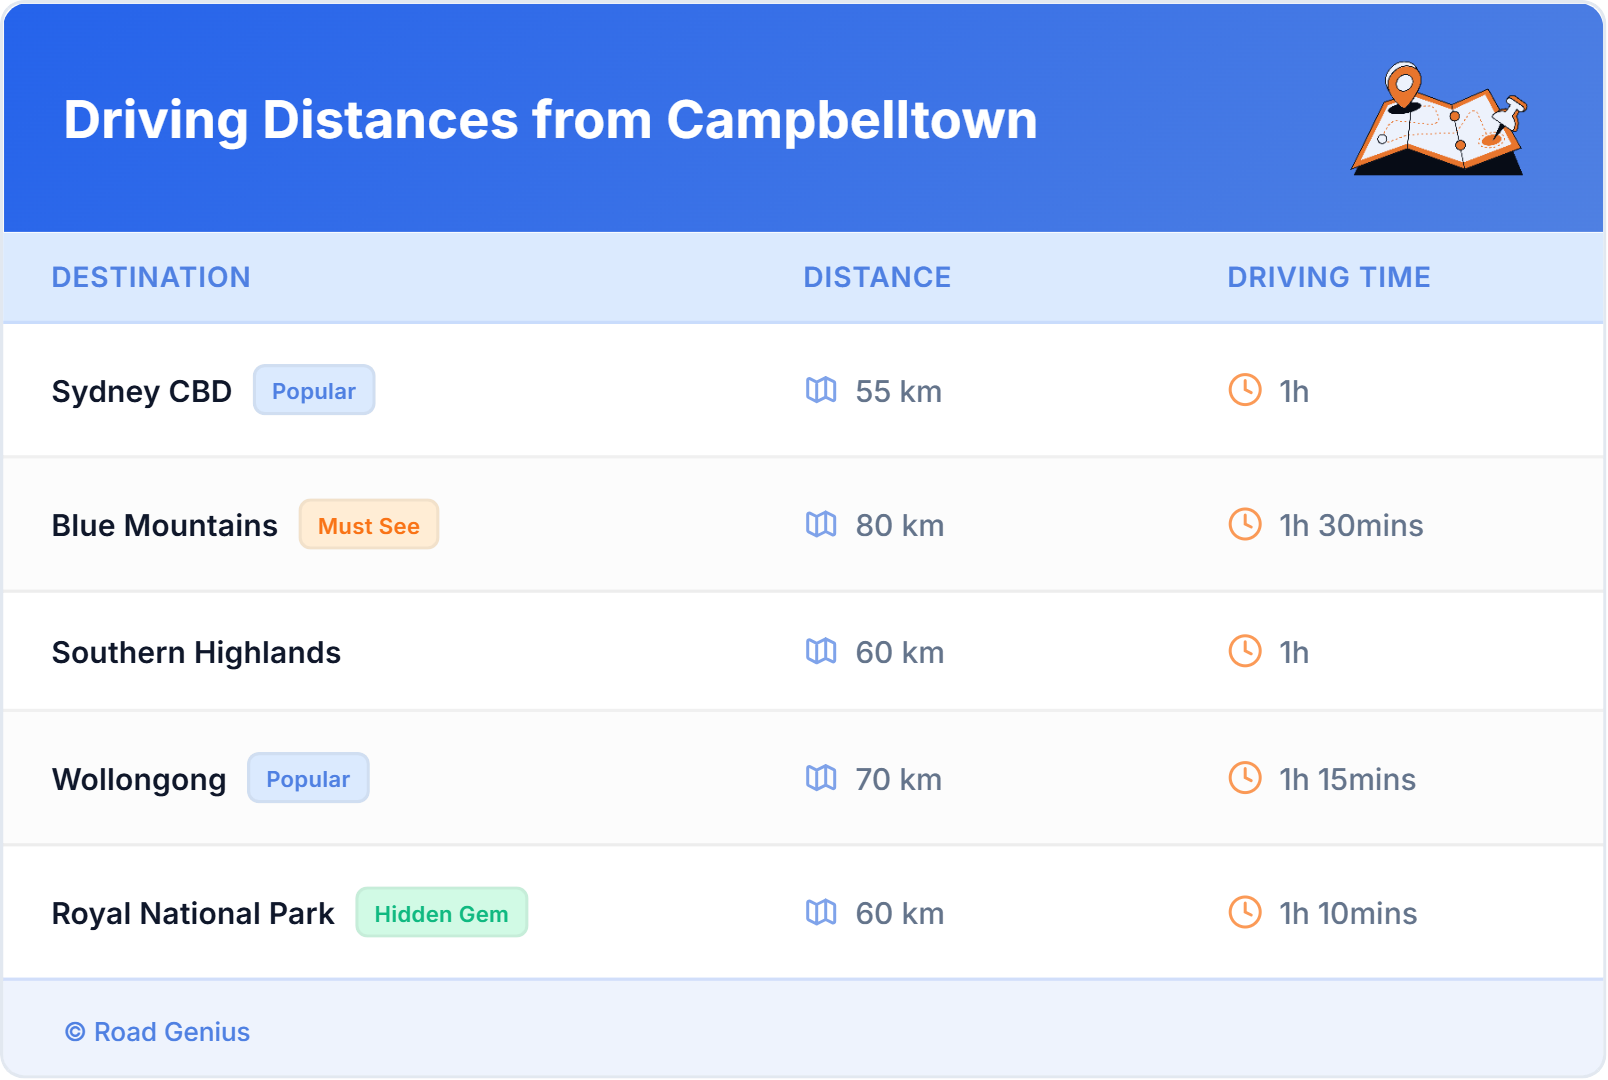
Task: Toggle the Must See badge on Blue Mountains
Action: point(368,524)
